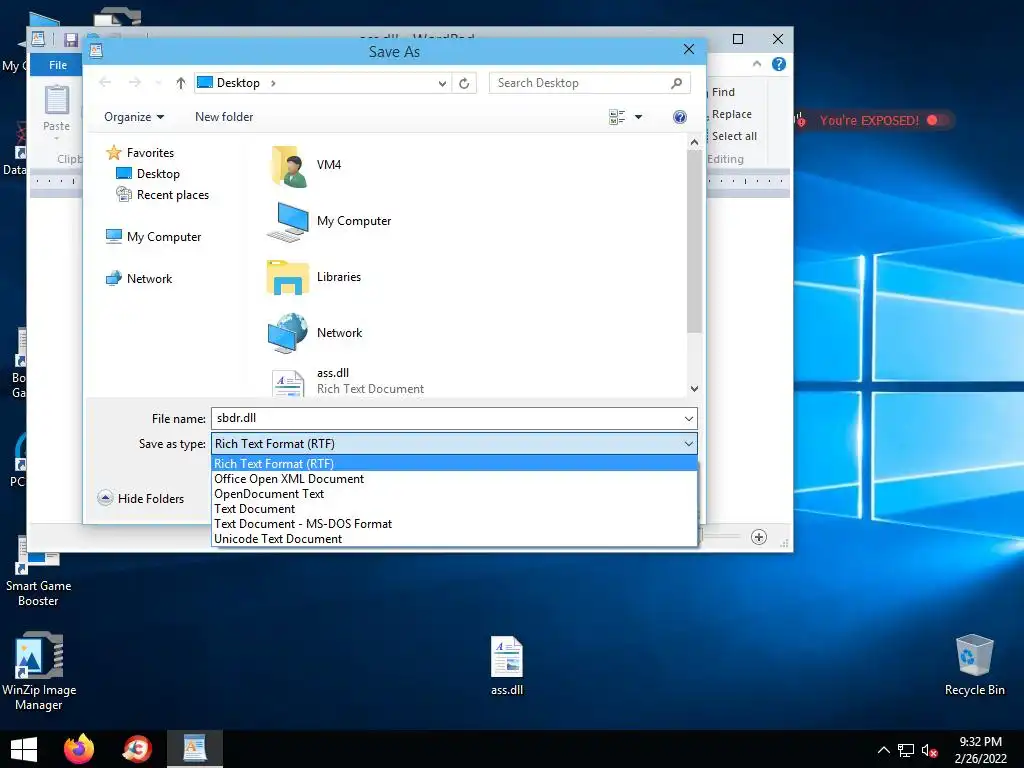Image resolution: width=1024 pixels, height=768 pixels.
Task: Click the New folder button
Action: tap(224, 117)
